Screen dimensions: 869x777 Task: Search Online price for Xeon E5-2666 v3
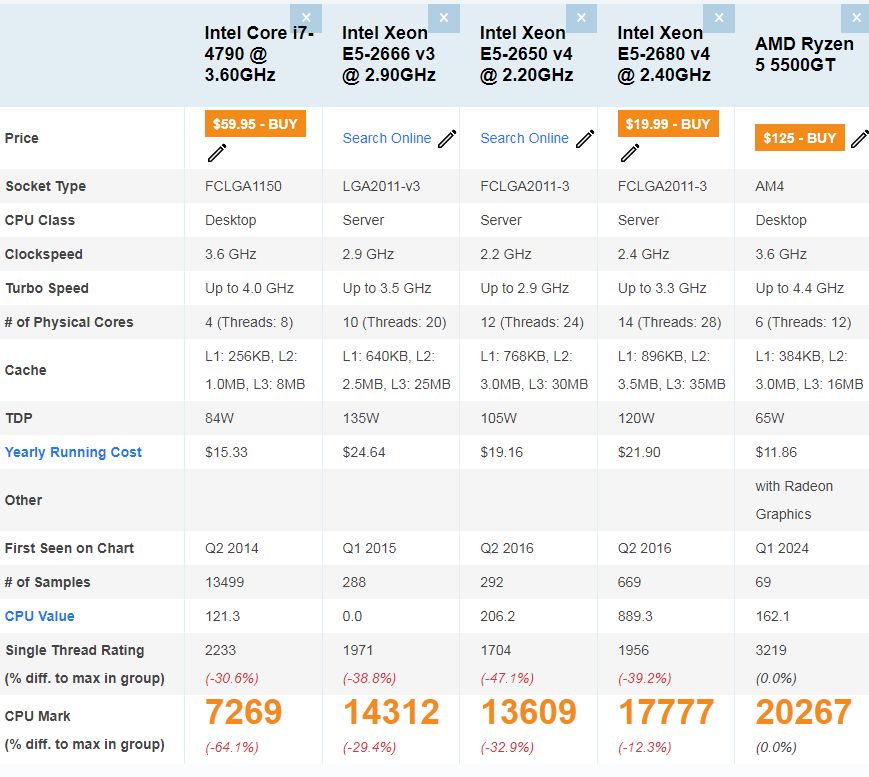pyautogui.click(x=387, y=138)
